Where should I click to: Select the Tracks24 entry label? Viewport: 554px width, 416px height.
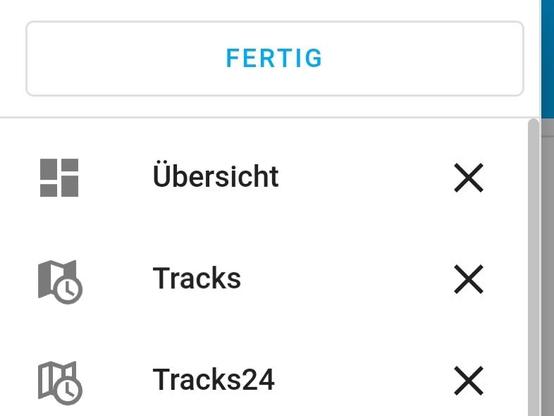[x=213, y=380]
